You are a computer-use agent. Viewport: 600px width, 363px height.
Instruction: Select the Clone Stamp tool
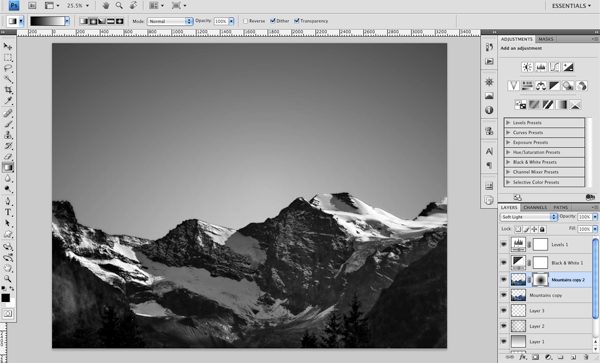(x=8, y=135)
